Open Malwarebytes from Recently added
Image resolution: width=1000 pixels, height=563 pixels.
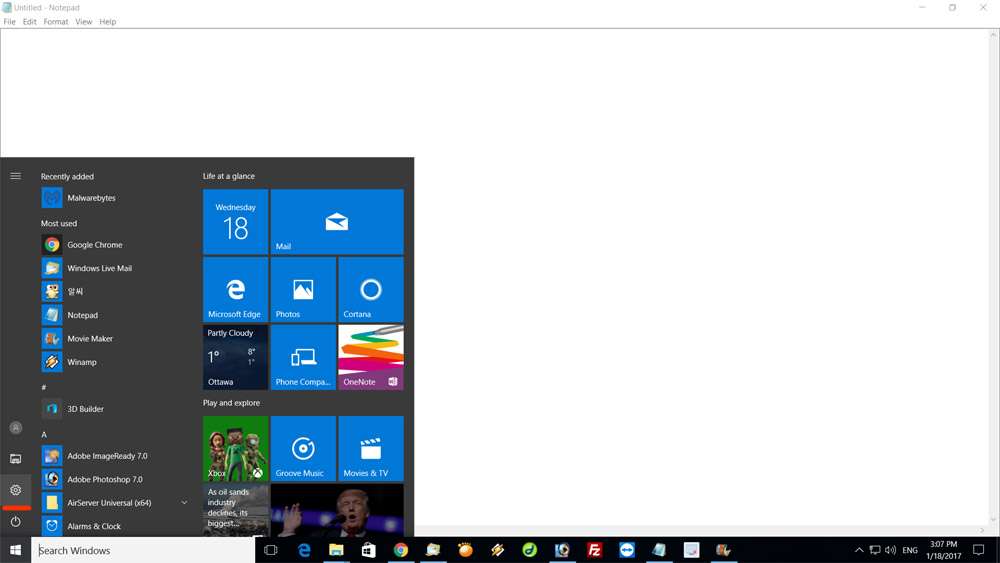coord(113,198)
